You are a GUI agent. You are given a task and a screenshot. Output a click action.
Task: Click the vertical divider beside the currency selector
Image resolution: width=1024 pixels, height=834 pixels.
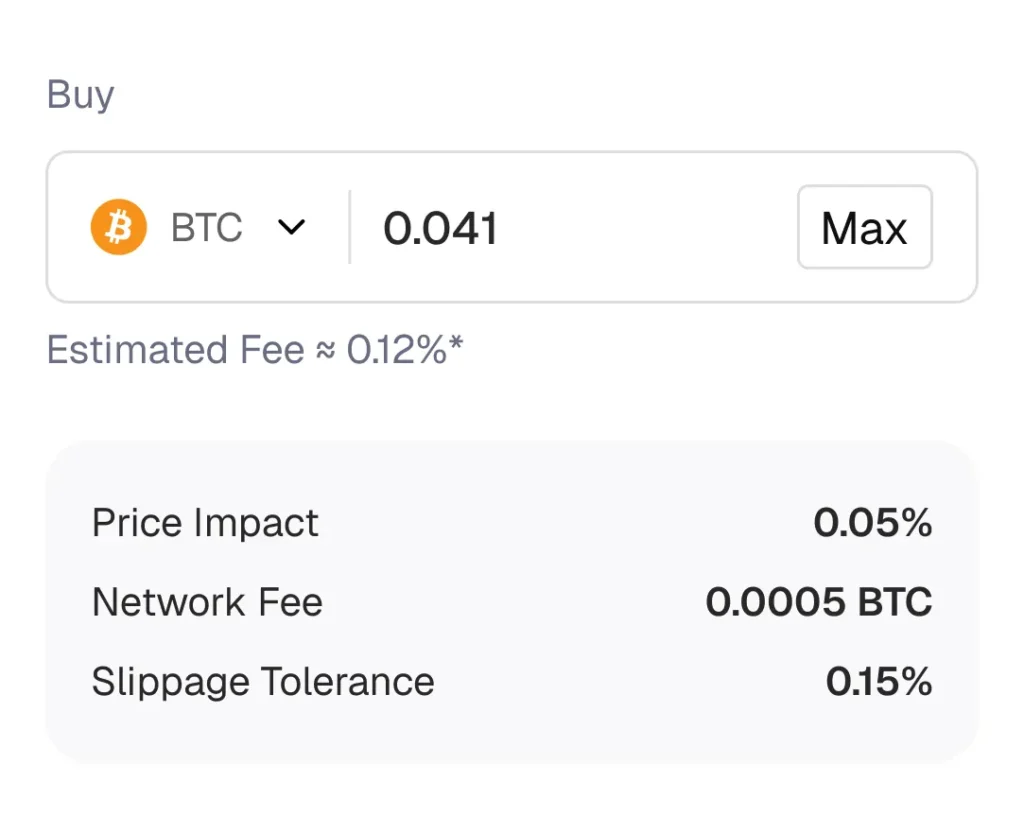click(350, 227)
